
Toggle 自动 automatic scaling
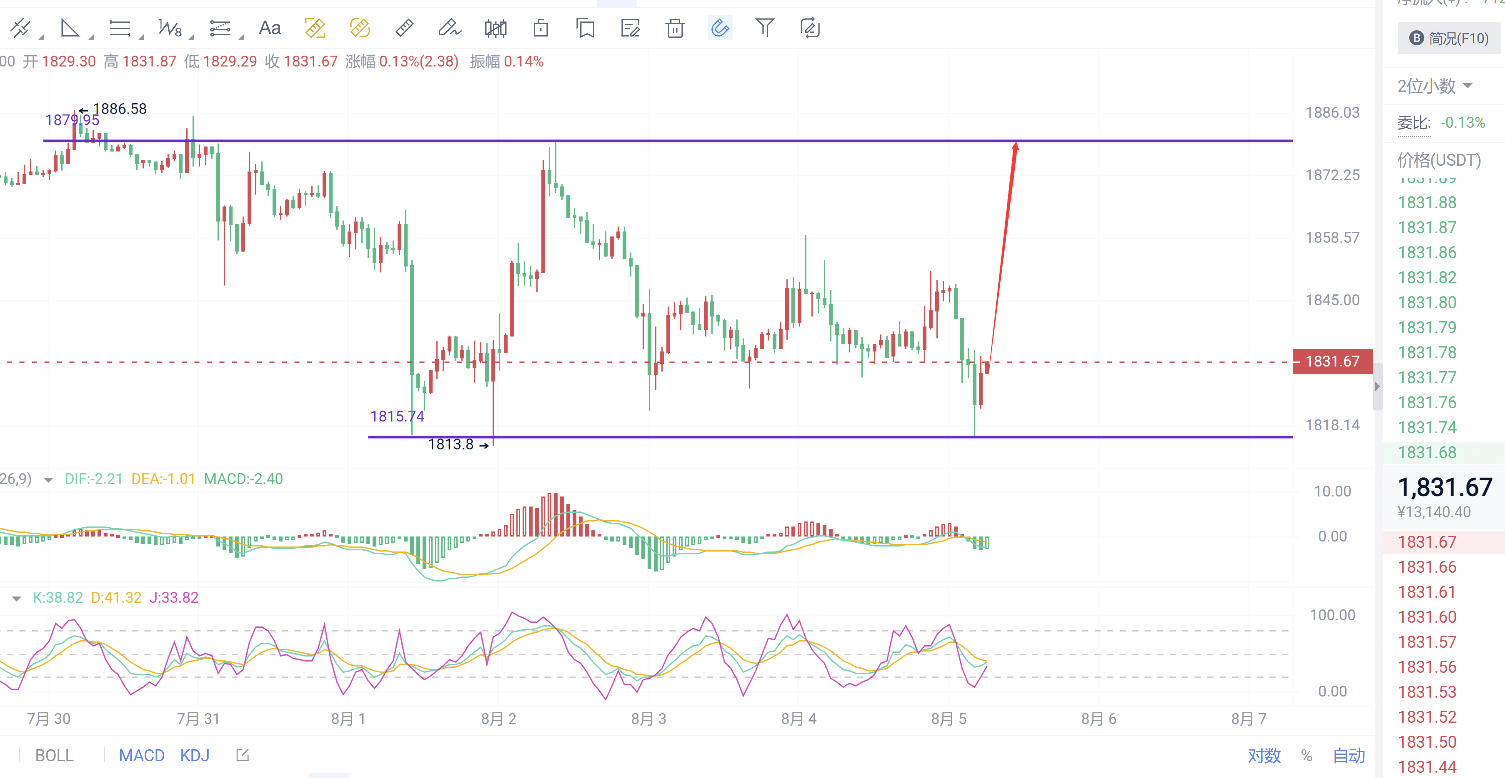point(1347,756)
